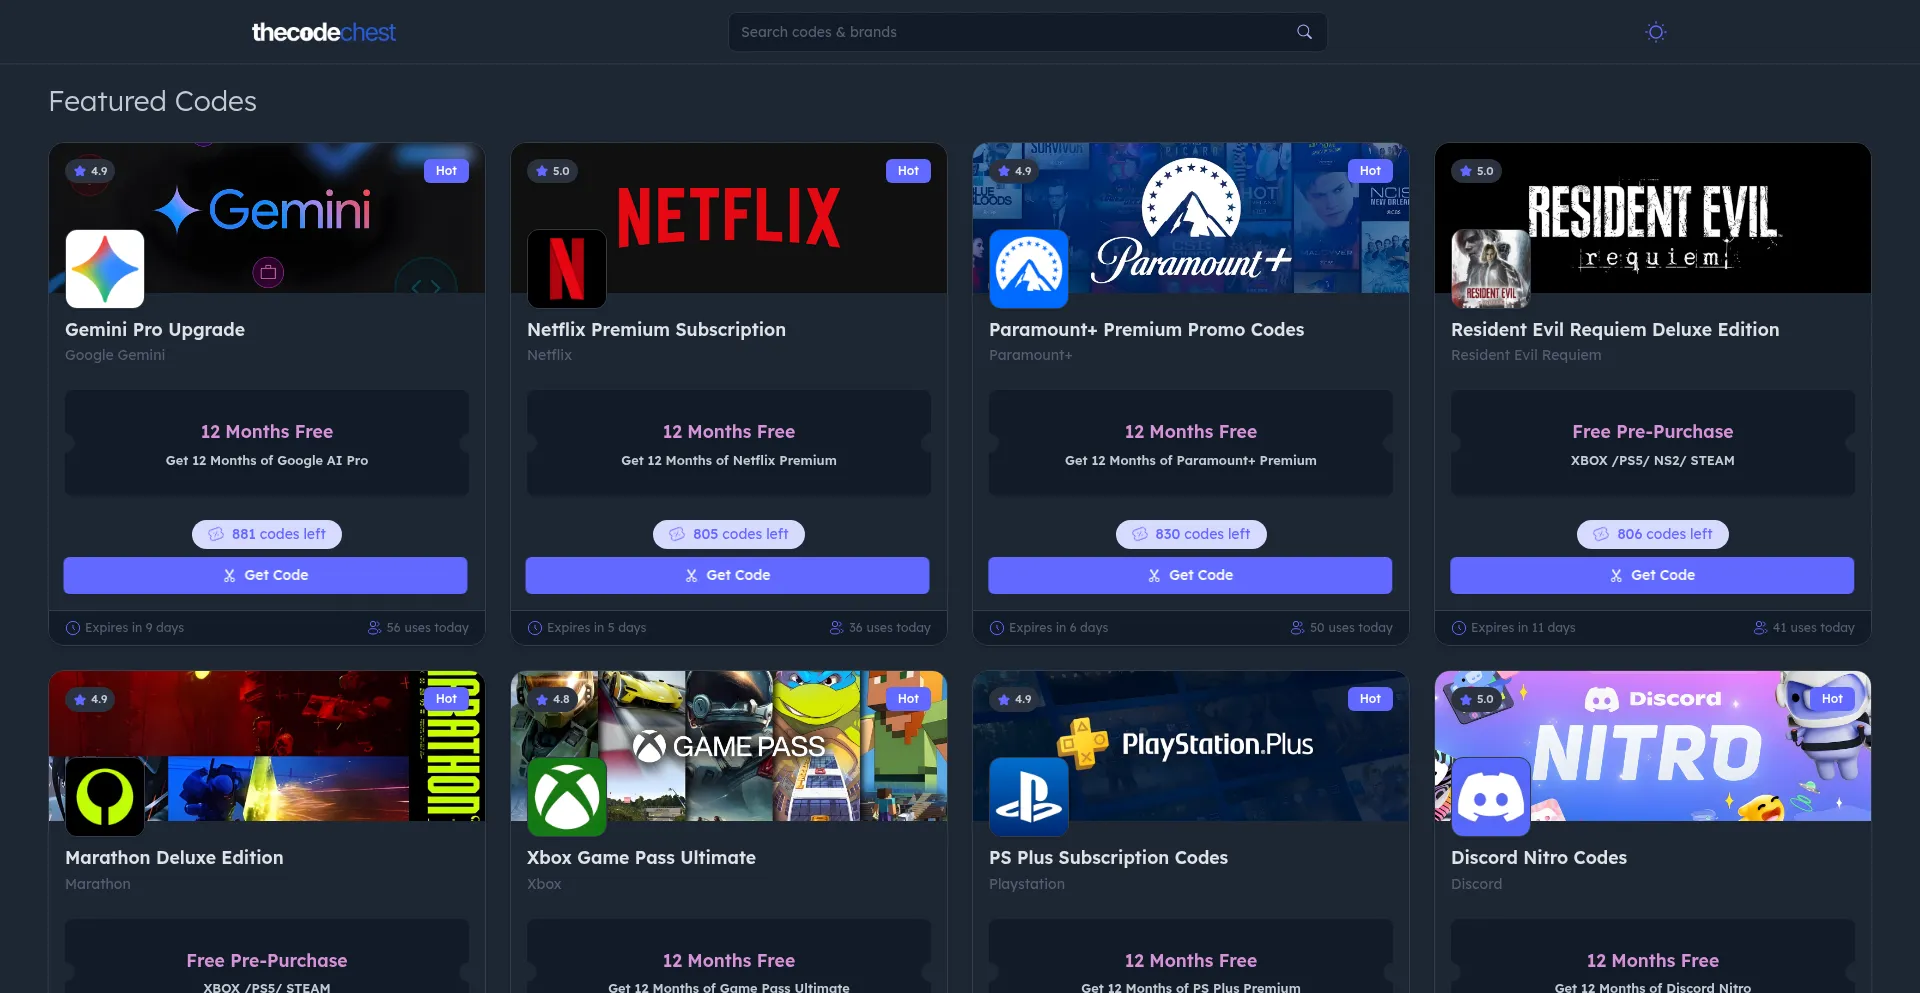Open Resident Evil Requiem Deluxe Edition title
The width and height of the screenshot is (1920, 993).
point(1615,330)
